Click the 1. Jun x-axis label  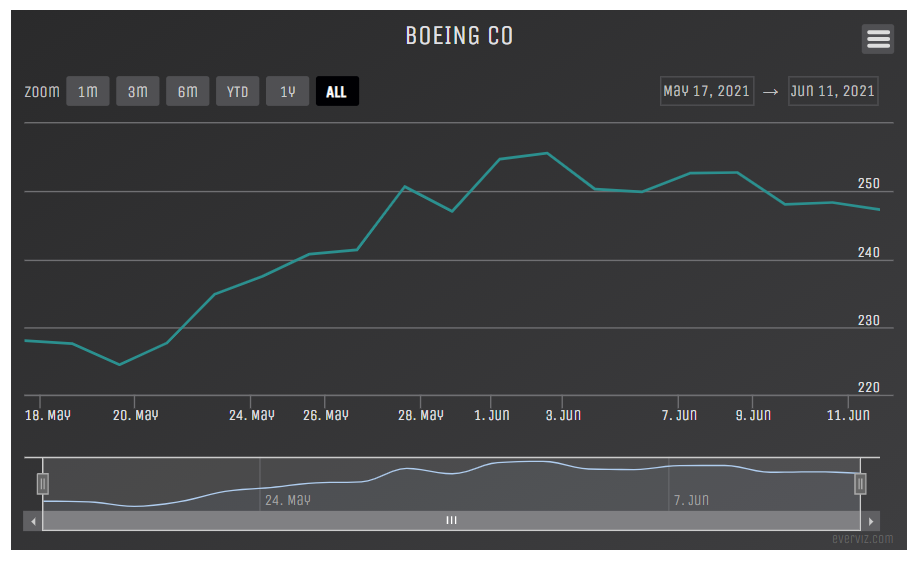pyautogui.click(x=492, y=415)
